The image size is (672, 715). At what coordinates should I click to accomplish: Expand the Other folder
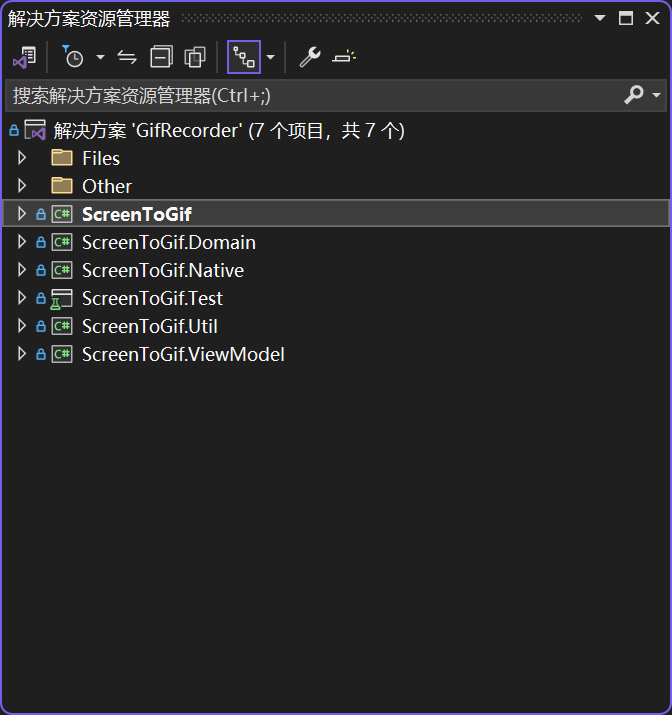pos(21,186)
